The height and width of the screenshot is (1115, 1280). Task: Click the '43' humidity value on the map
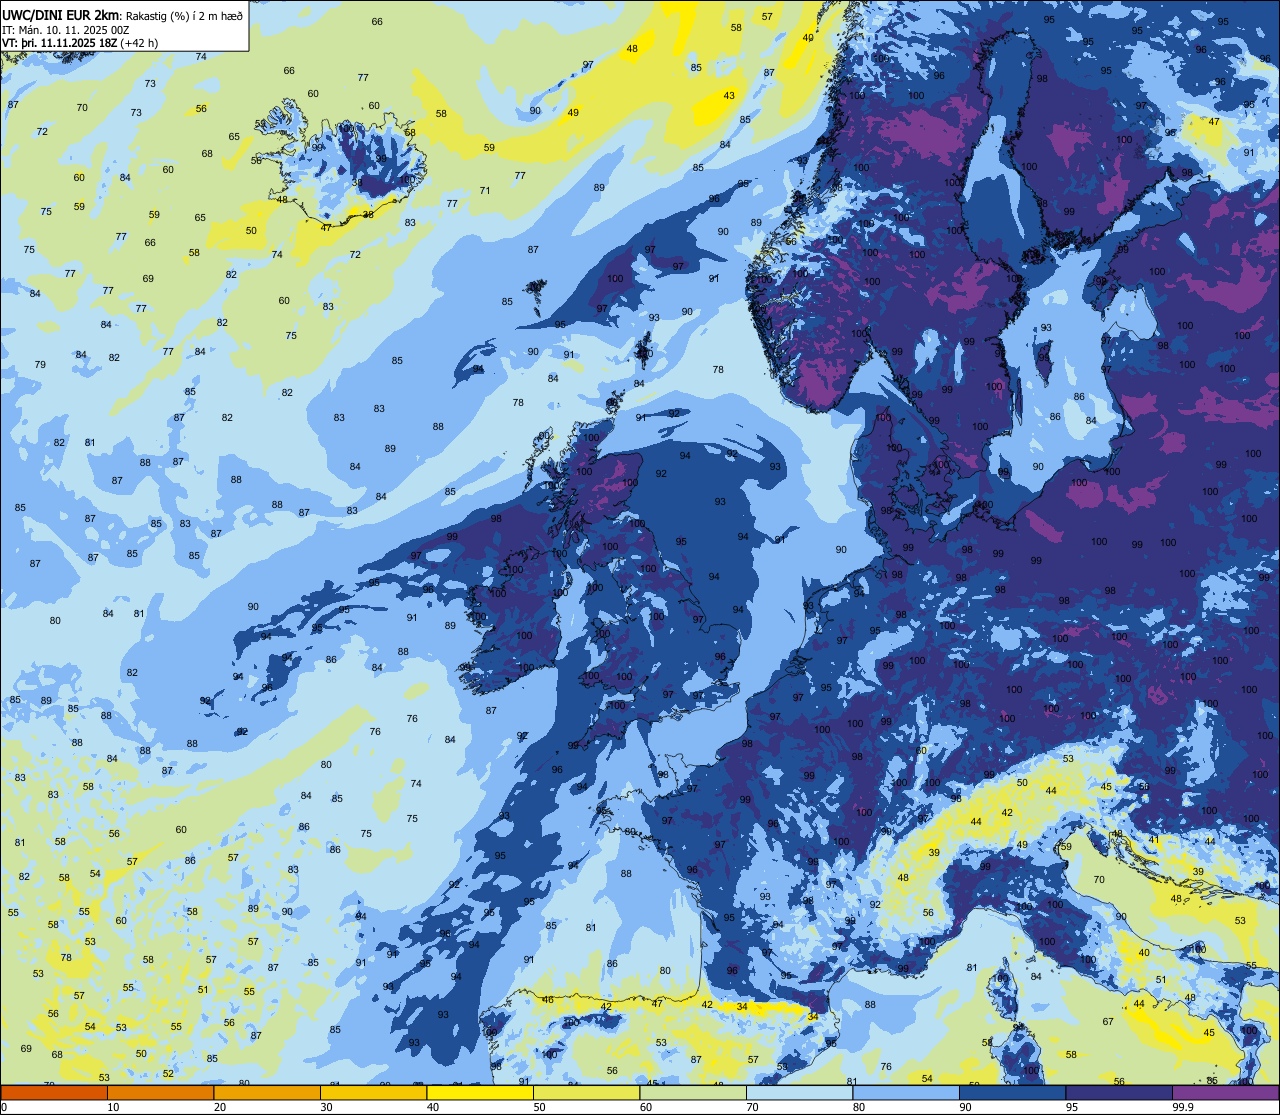[729, 96]
